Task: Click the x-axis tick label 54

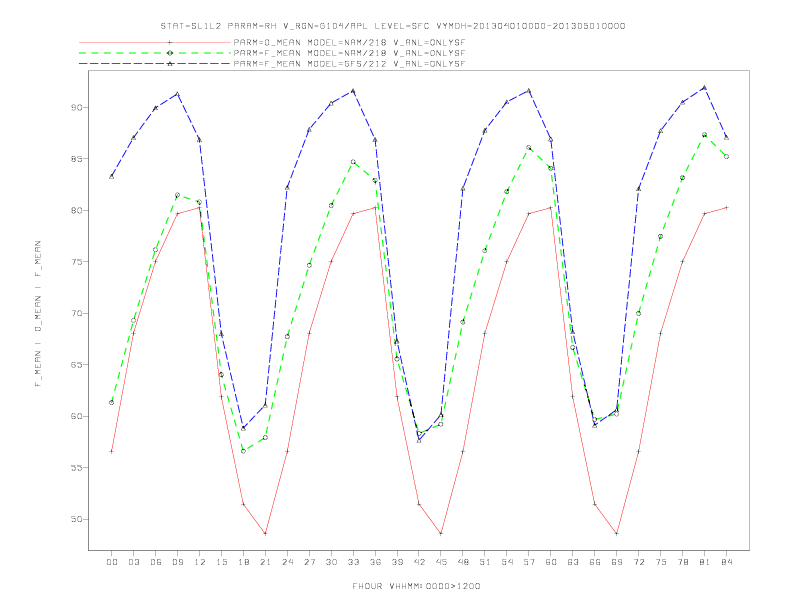Action: [x=507, y=562]
